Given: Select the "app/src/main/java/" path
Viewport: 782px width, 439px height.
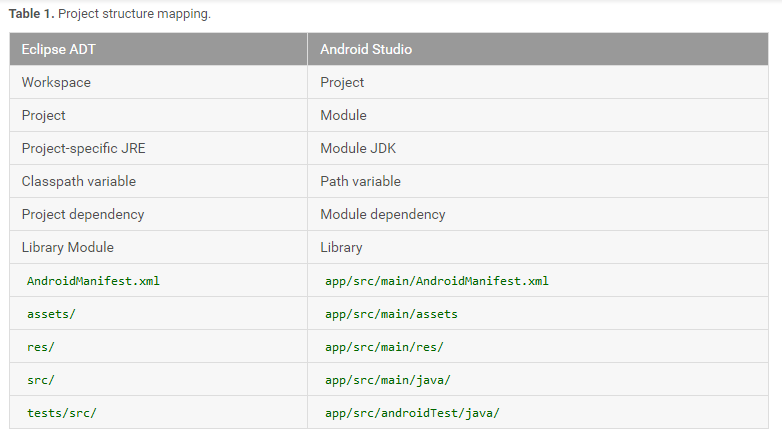Looking at the screenshot, I should [x=388, y=380].
